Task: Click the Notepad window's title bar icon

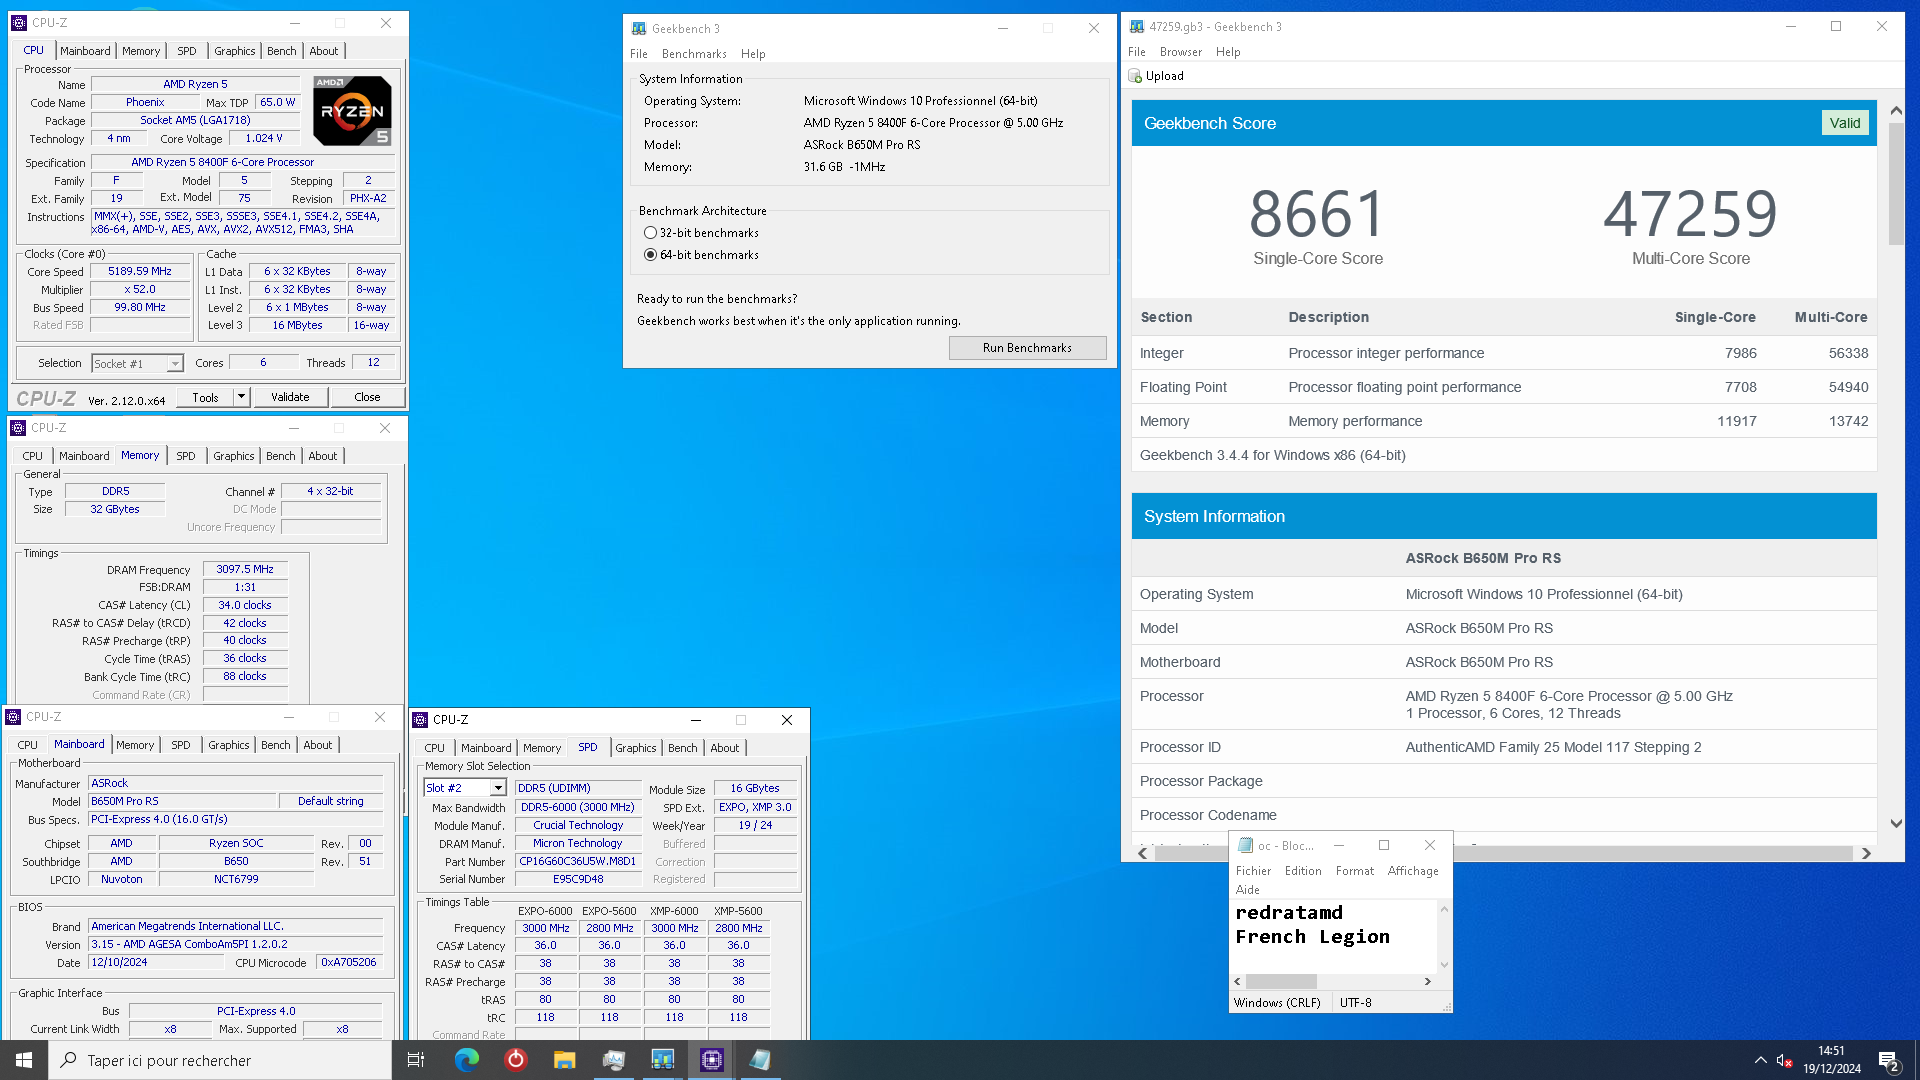Action: click(1245, 846)
